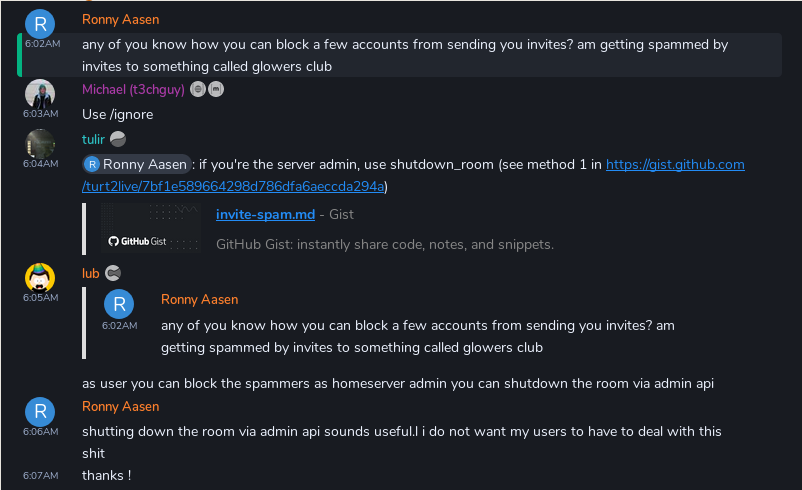Click the lub sender name
This screenshot has width=802, height=490.
click(90, 274)
